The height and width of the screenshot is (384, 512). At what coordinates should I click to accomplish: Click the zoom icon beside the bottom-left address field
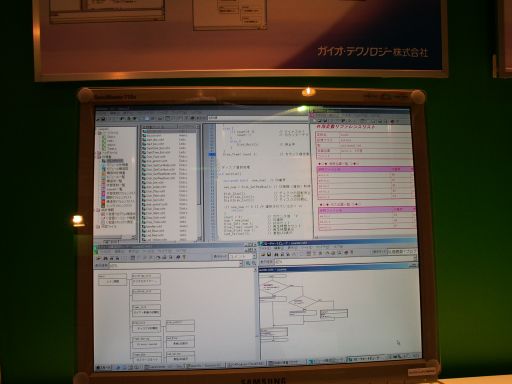[248, 264]
